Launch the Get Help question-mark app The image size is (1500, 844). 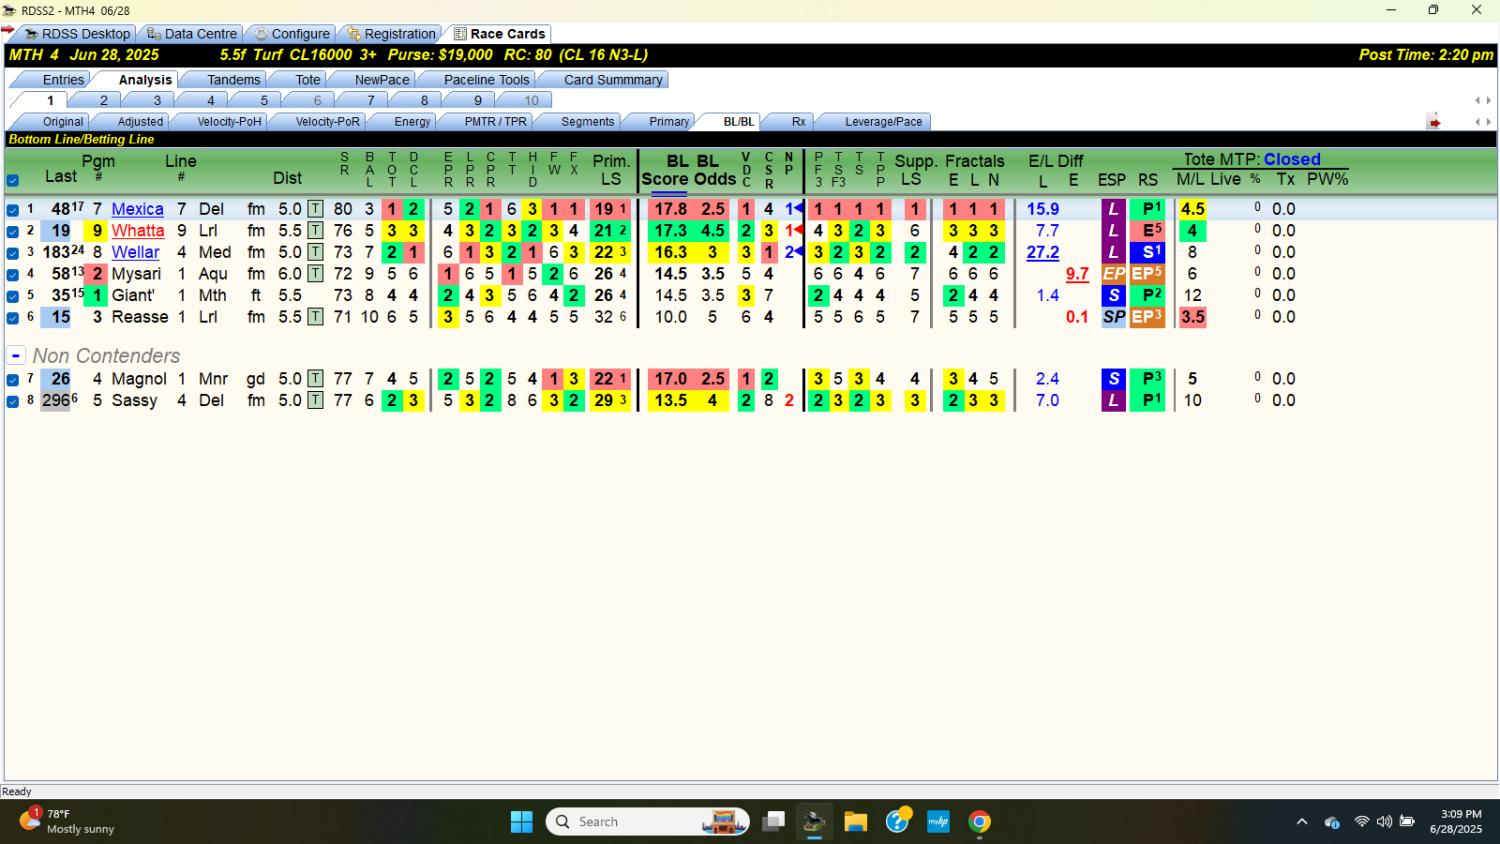point(898,821)
